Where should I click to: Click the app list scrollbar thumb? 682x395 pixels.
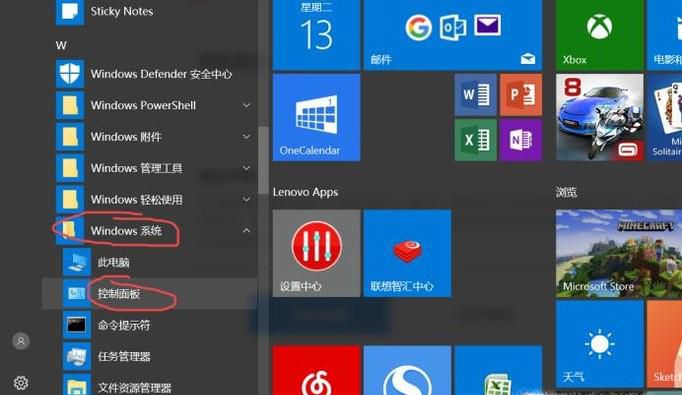[263, 160]
